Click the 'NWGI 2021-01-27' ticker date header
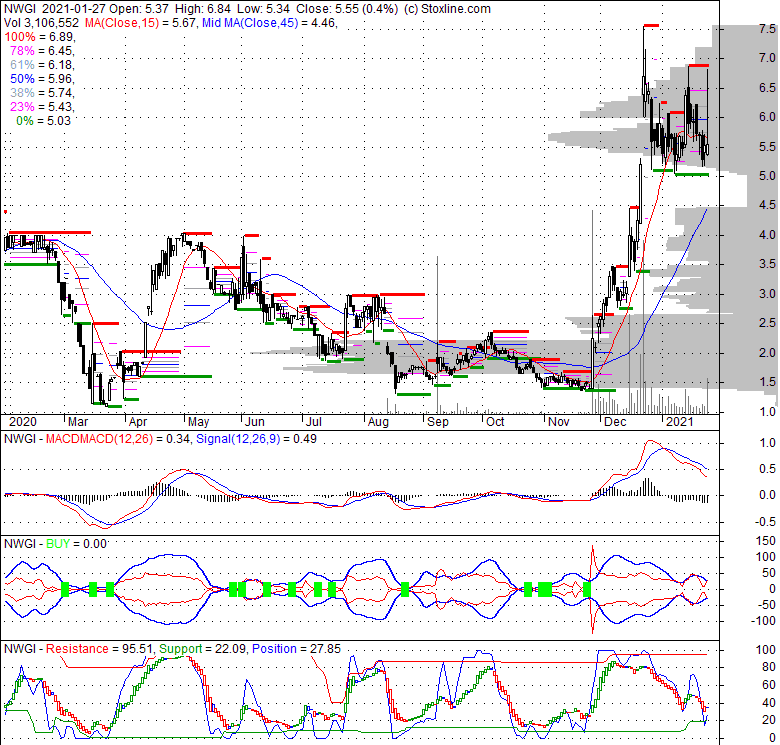The width and height of the screenshot is (780, 745). pyautogui.click(x=54, y=9)
